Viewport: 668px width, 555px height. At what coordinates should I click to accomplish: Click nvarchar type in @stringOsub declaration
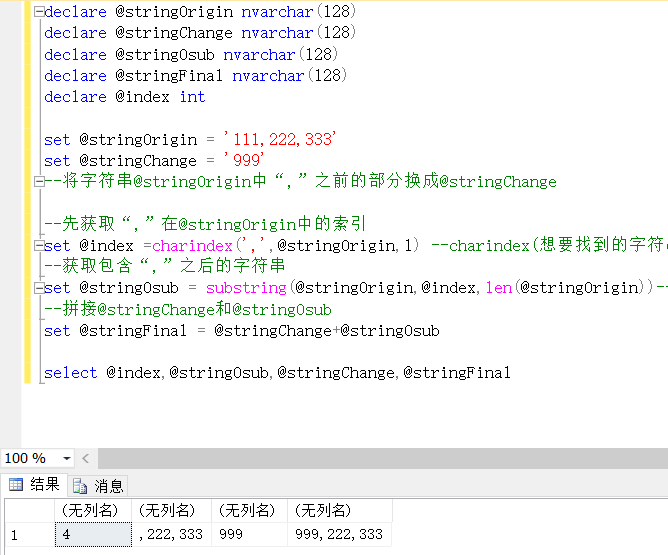tap(259, 55)
